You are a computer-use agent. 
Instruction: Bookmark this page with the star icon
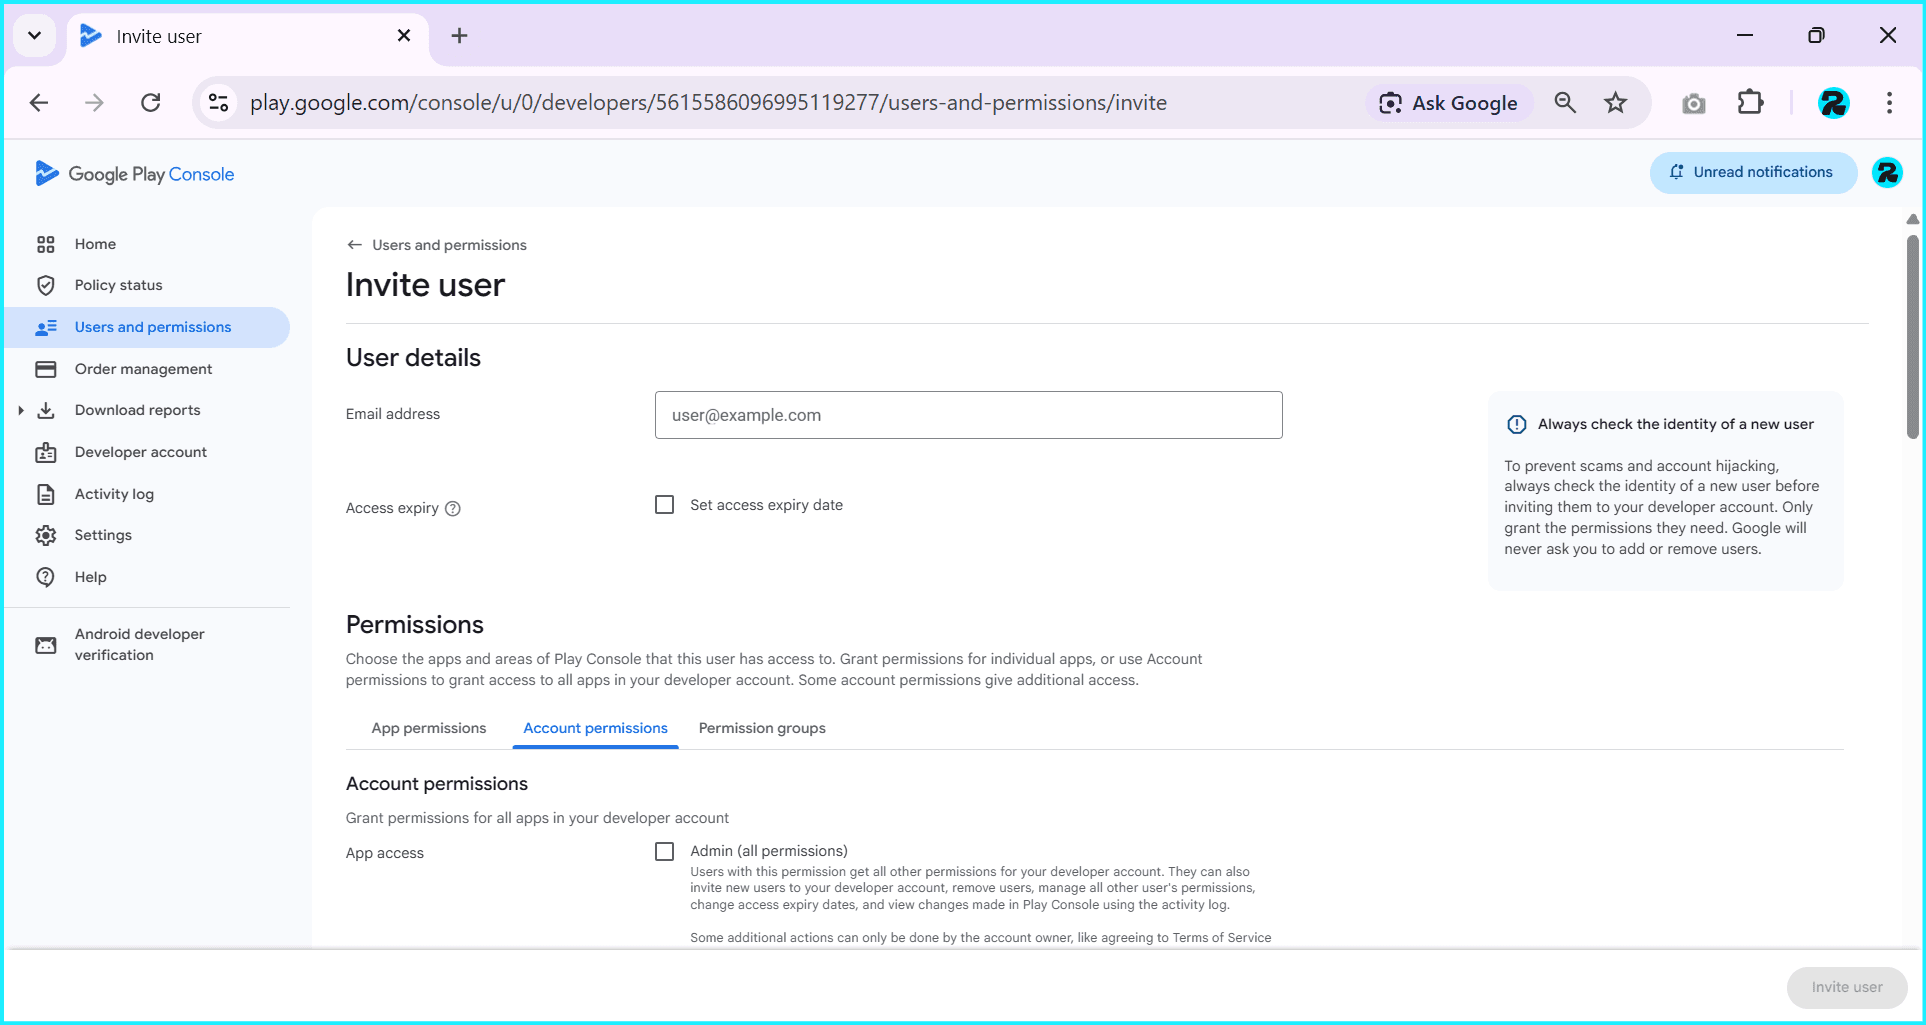coord(1616,102)
